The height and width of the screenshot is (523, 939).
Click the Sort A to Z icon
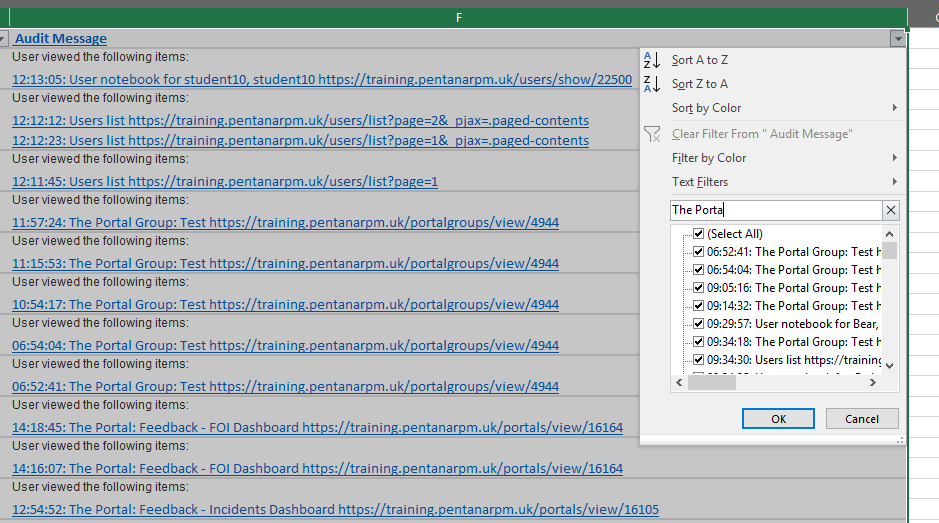[x=652, y=60]
